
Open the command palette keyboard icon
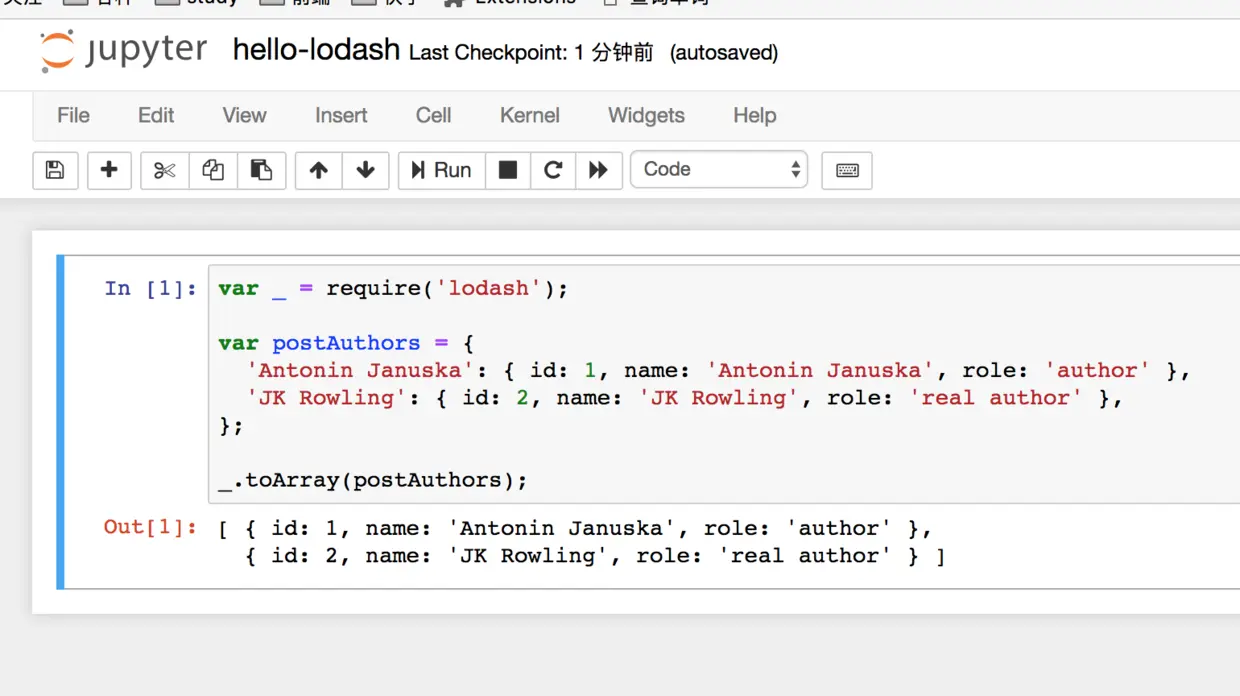(x=846, y=170)
